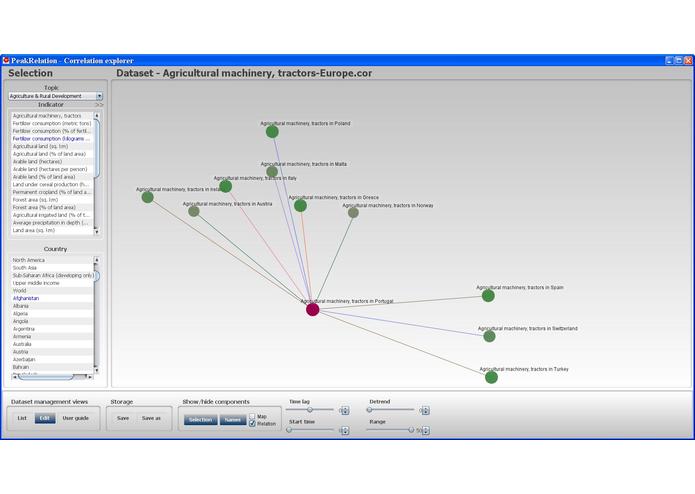Image resolution: width=695 pixels, height=494 pixels.
Task: Select 'Upper middle income' in Country list
Action: pyautogui.click(x=52, y=283)
